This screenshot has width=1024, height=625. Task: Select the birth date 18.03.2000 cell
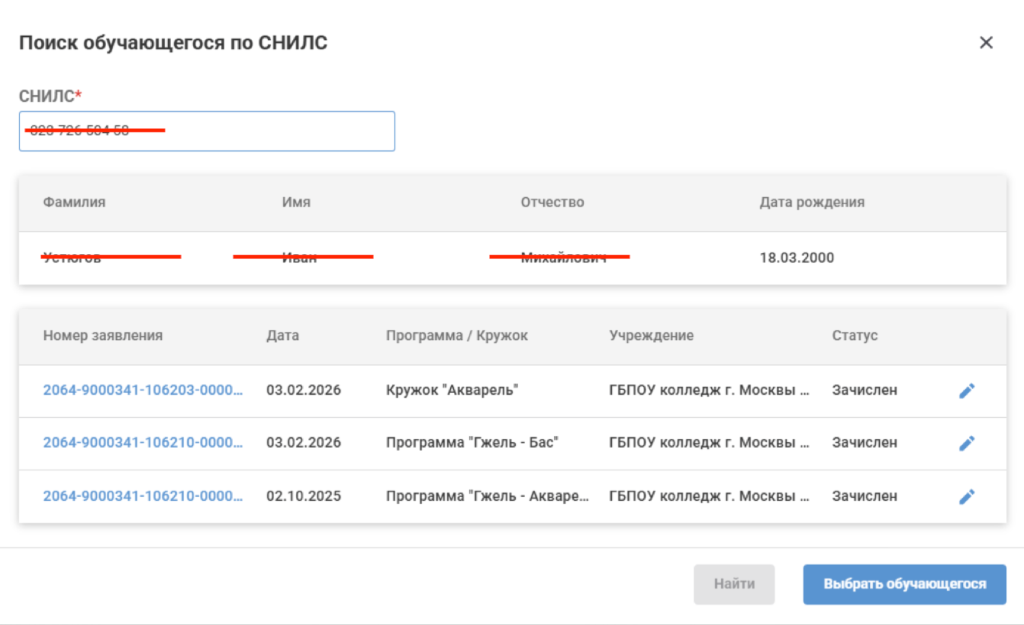[797, 257]
